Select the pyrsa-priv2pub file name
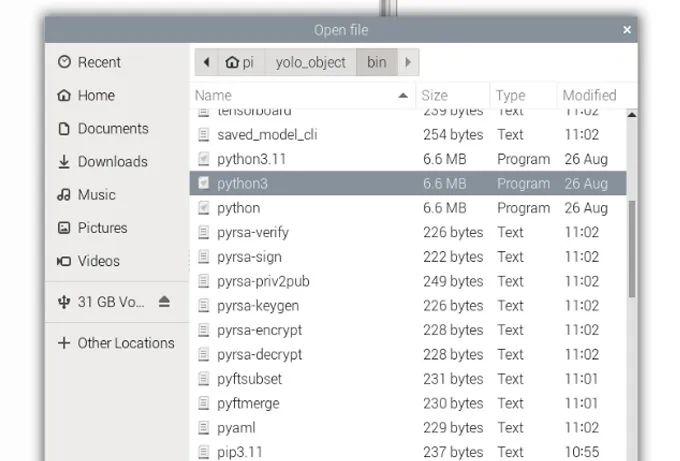Image resolution: width=680 pixels, height=461 pixels. tap(263, 281)
